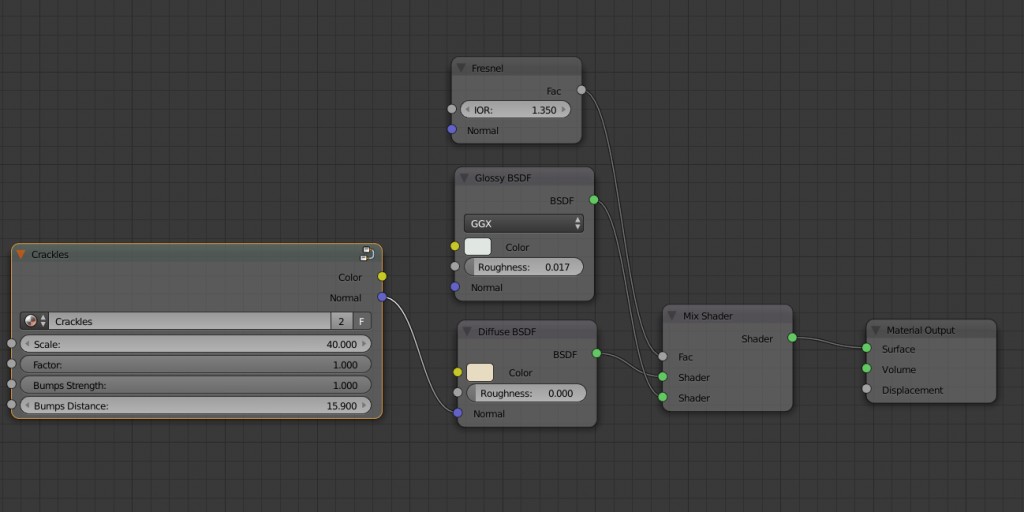The height and width of the screenshot is (512, 1024).
Task: Open the Glossy BSDF color swatch
Action: pyautogui.click(x=478, y=247)
